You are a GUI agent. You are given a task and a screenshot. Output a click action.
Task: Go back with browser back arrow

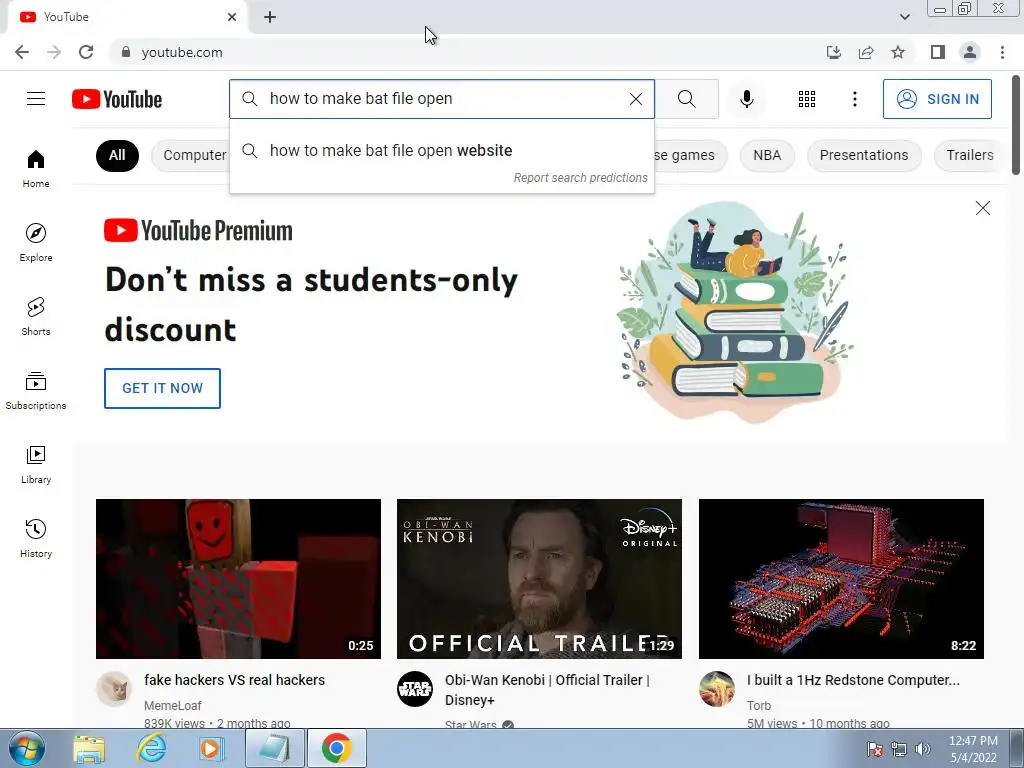[22, 52]
